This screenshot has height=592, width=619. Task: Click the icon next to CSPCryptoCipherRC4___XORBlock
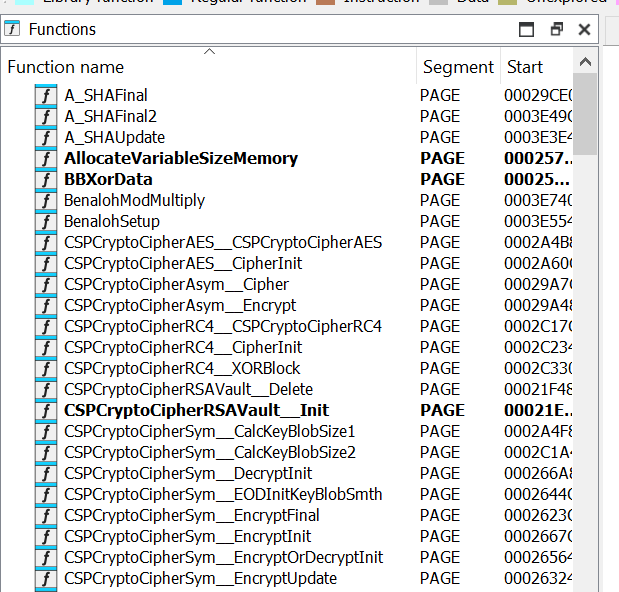46,369
